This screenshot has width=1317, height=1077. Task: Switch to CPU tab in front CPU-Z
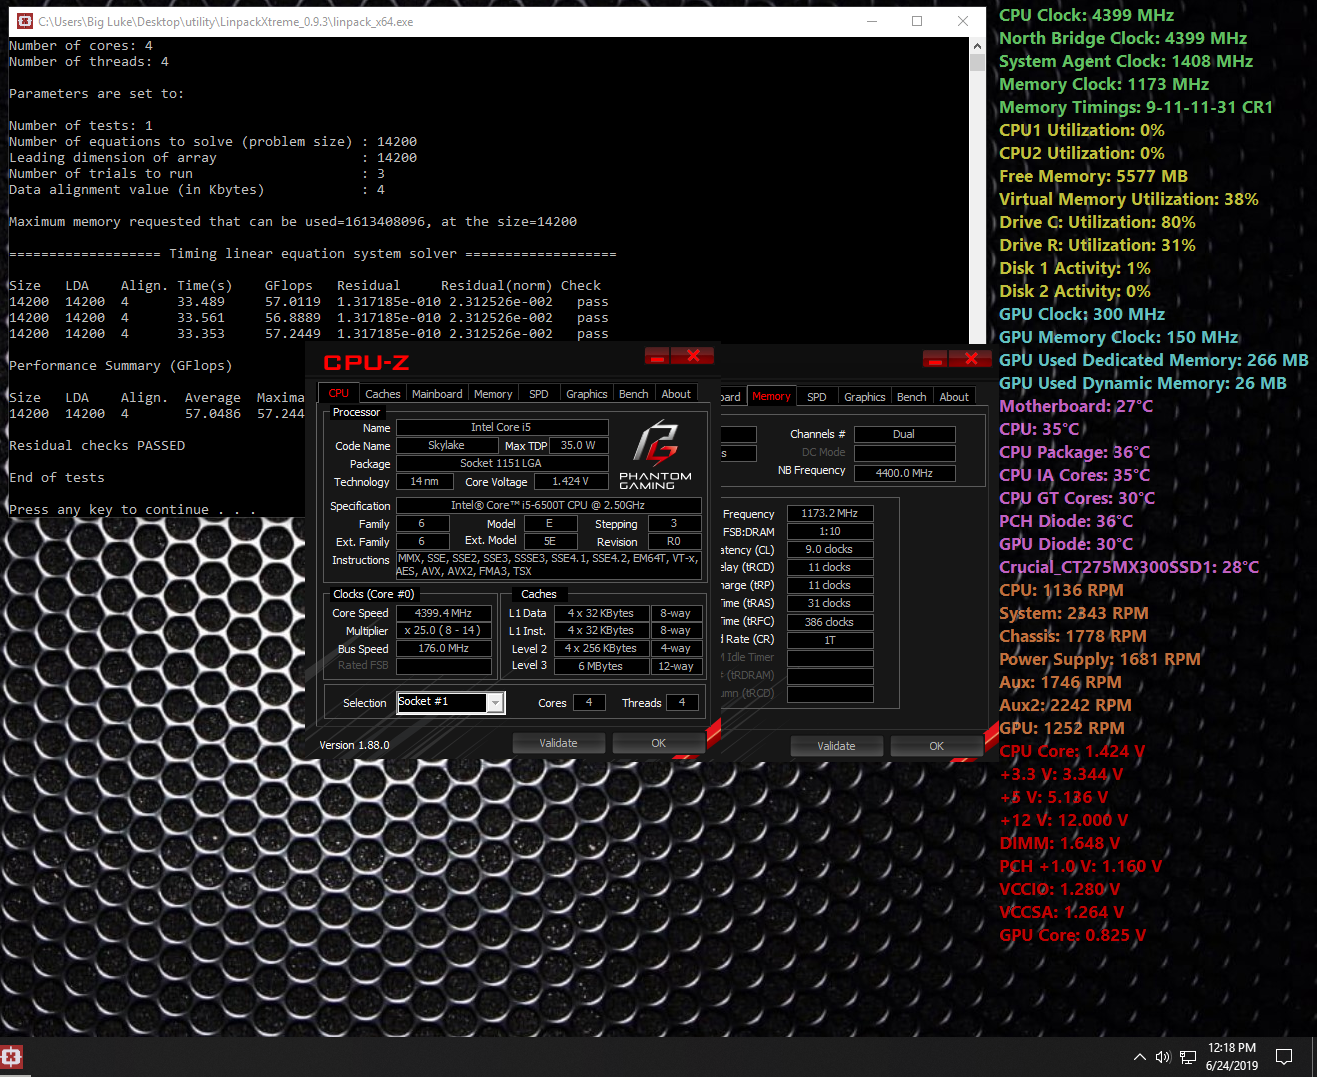(339, 393)
